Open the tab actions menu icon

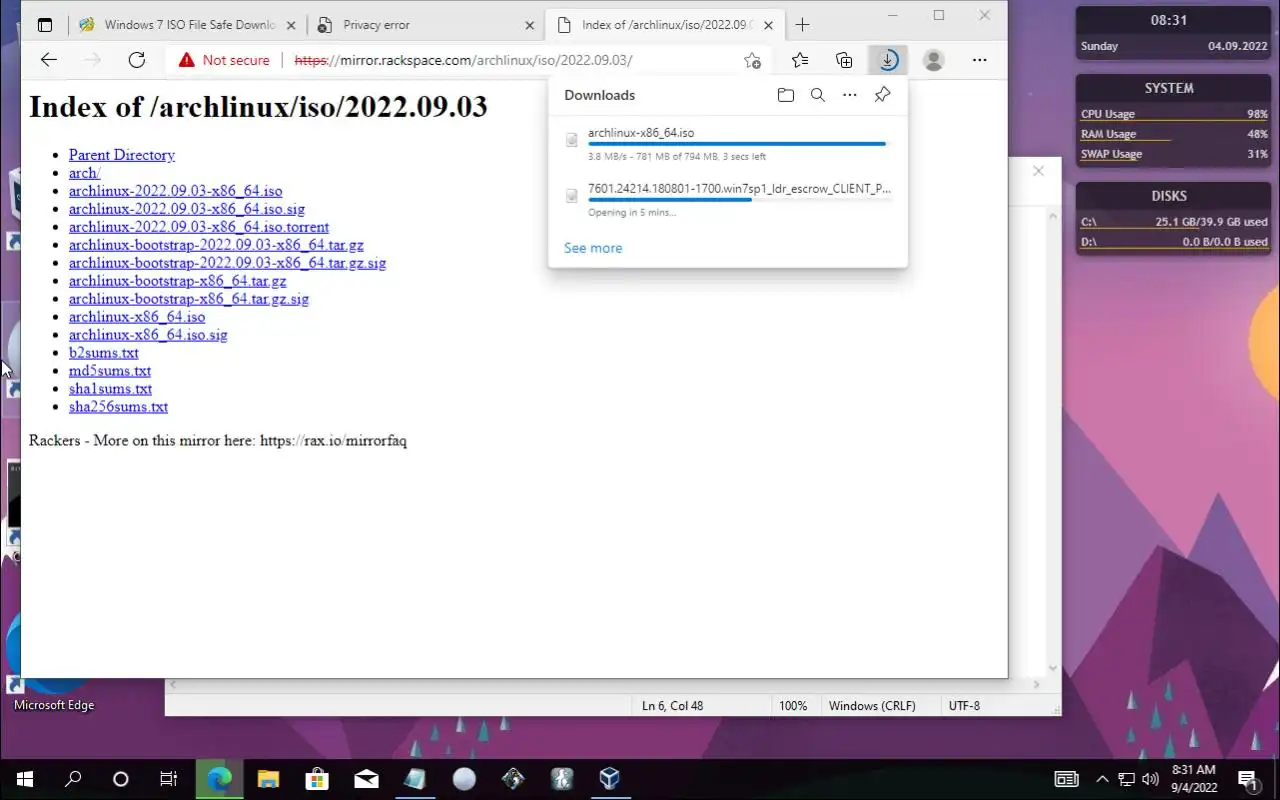click(x=44, y=25)
